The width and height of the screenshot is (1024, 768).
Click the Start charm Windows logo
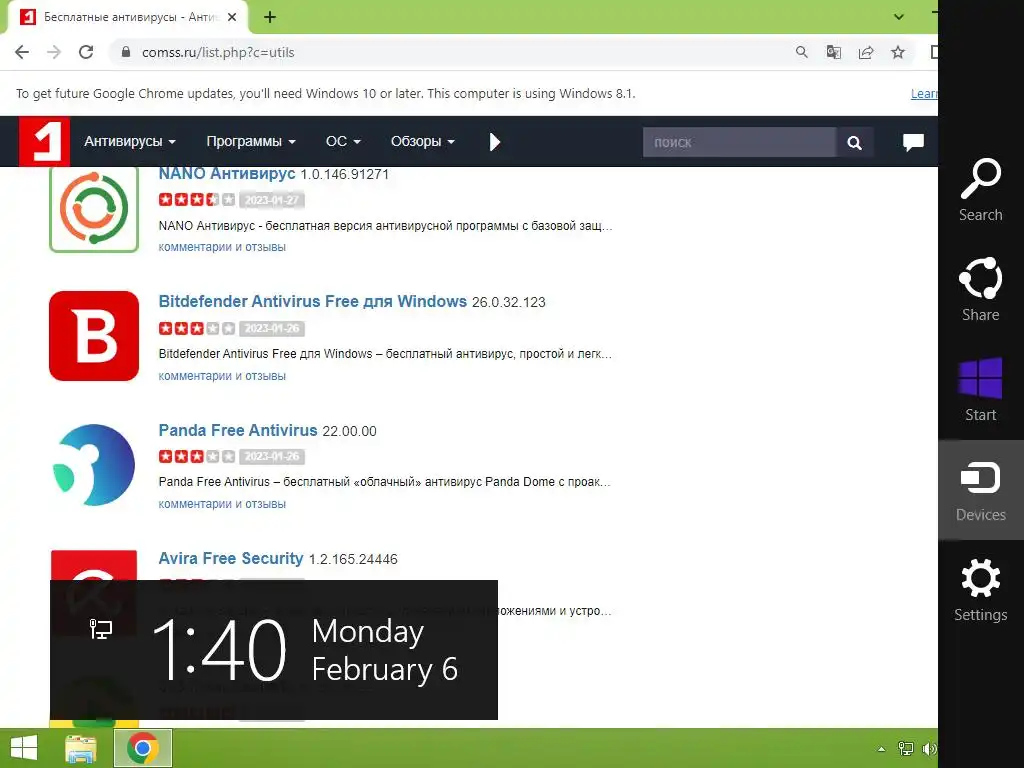[980, 379]
